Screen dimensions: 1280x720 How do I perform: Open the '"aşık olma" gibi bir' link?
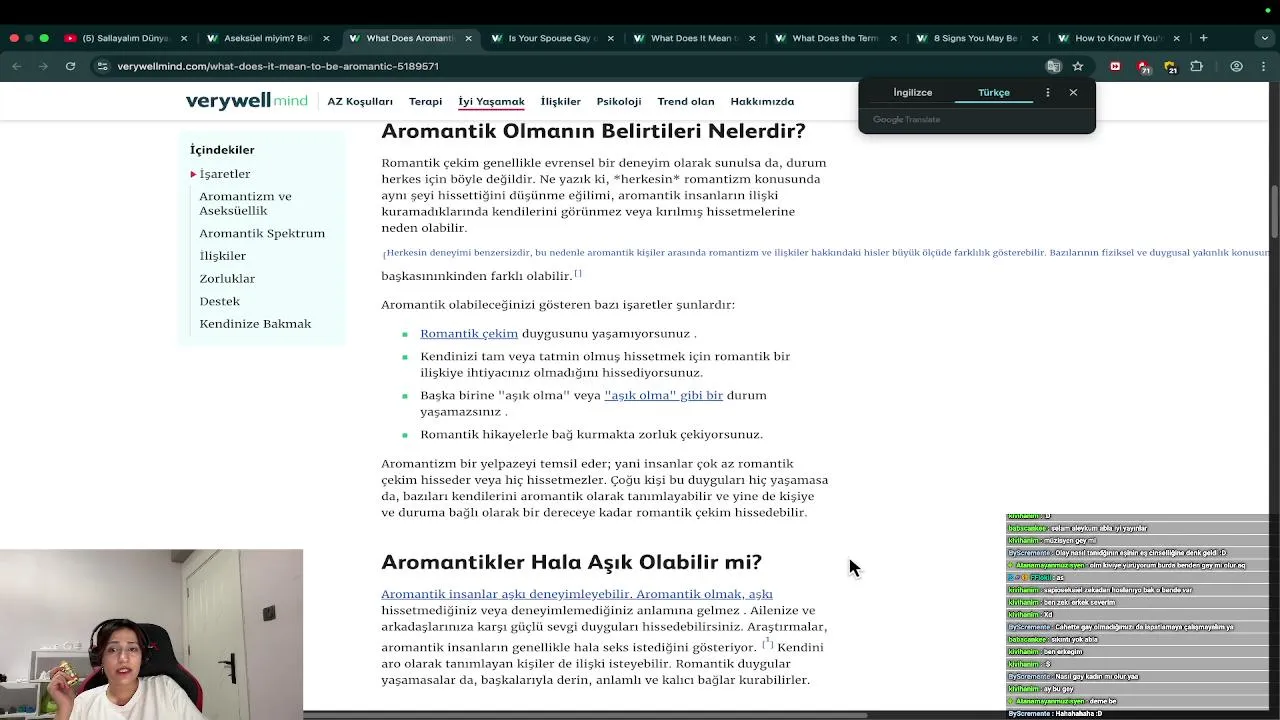663,395
